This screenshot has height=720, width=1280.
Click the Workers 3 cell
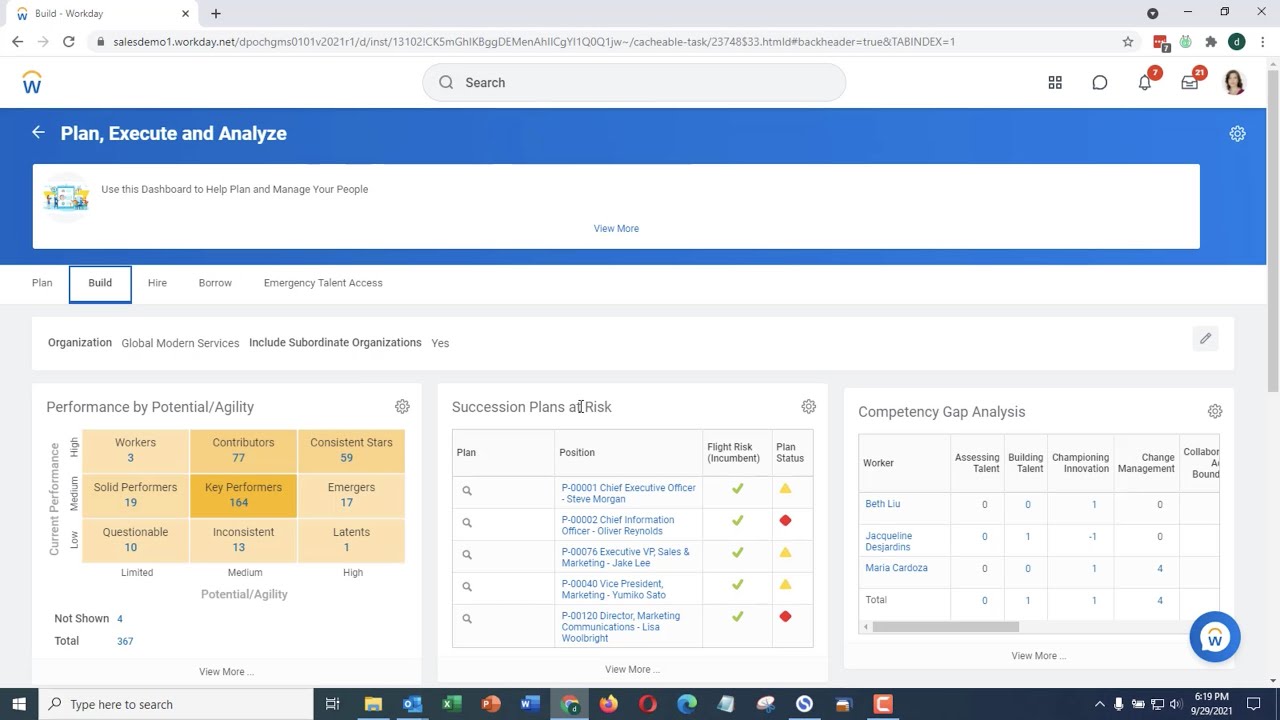point(135,450)
